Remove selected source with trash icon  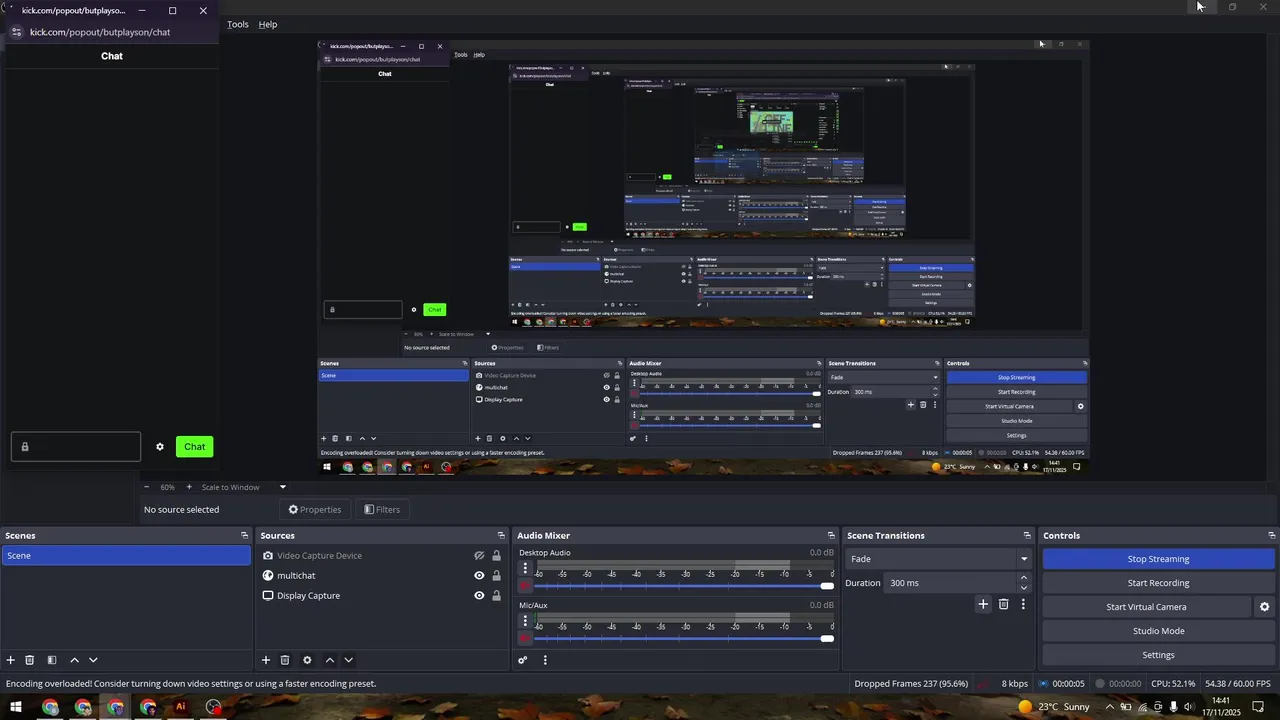pyautogui.click(x=285, y=660)
